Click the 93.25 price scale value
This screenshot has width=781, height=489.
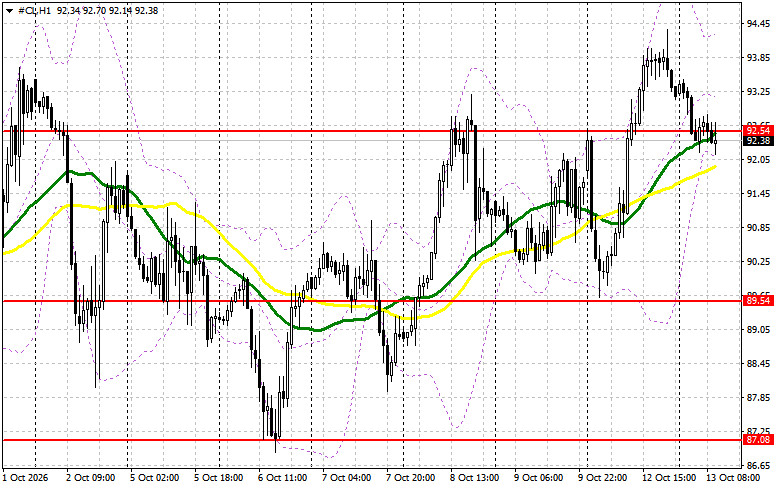(759, 92)
